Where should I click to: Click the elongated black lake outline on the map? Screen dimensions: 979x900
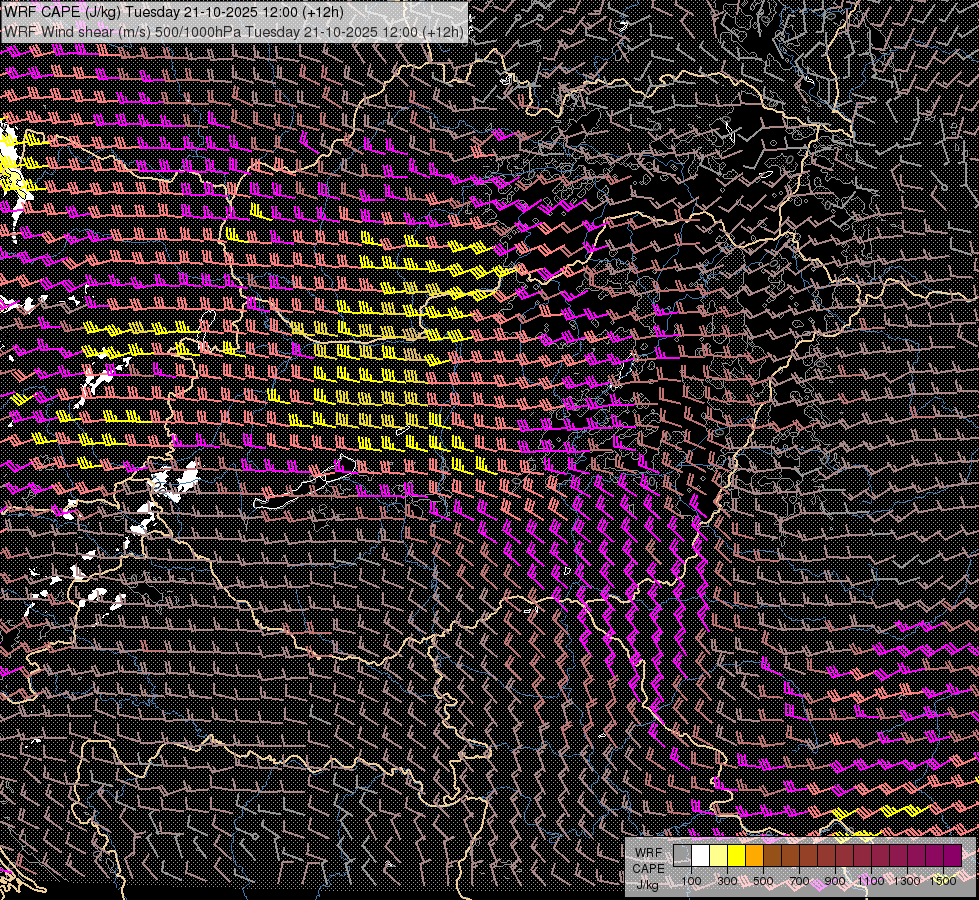[306, 487]
